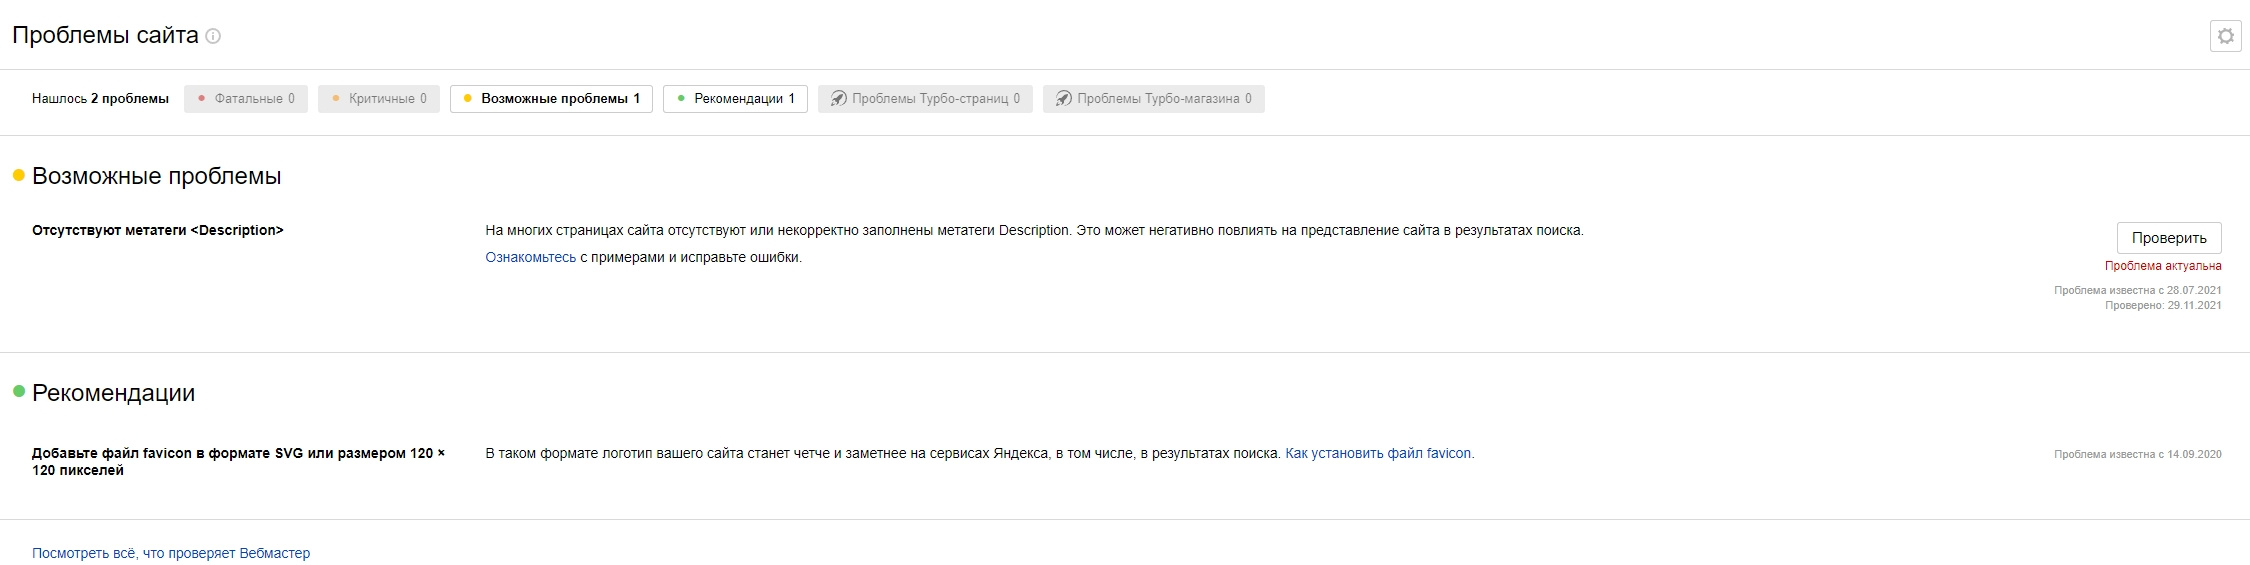Toggle the "Критичные 0" filter
This screenshot has height=565, width=2250.
click(x=379, y=99)
